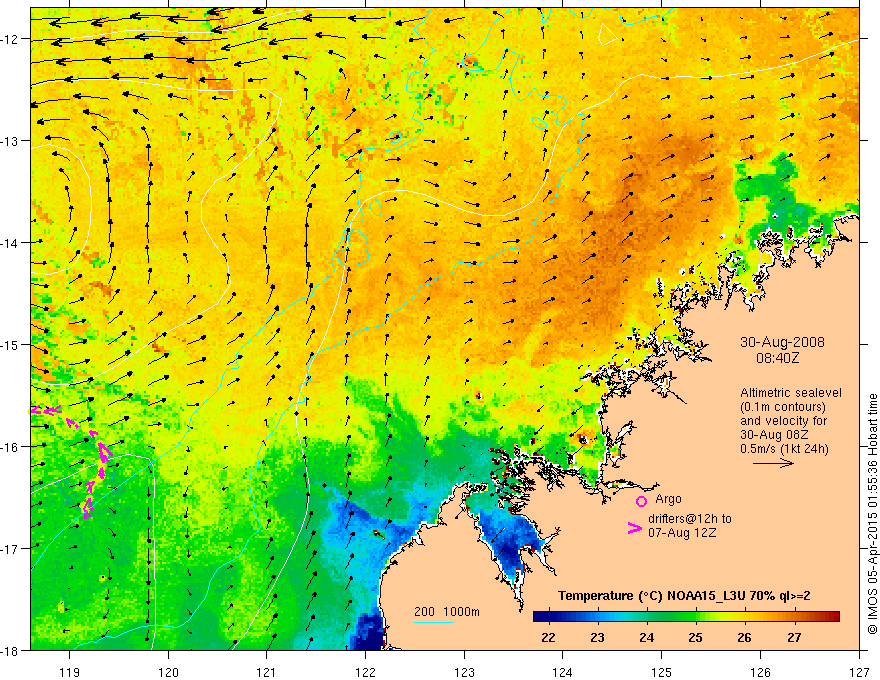The image size is (880, 680).
Task: Click the 'Altimetric sealevel' caption text
Action: point(791,393)
